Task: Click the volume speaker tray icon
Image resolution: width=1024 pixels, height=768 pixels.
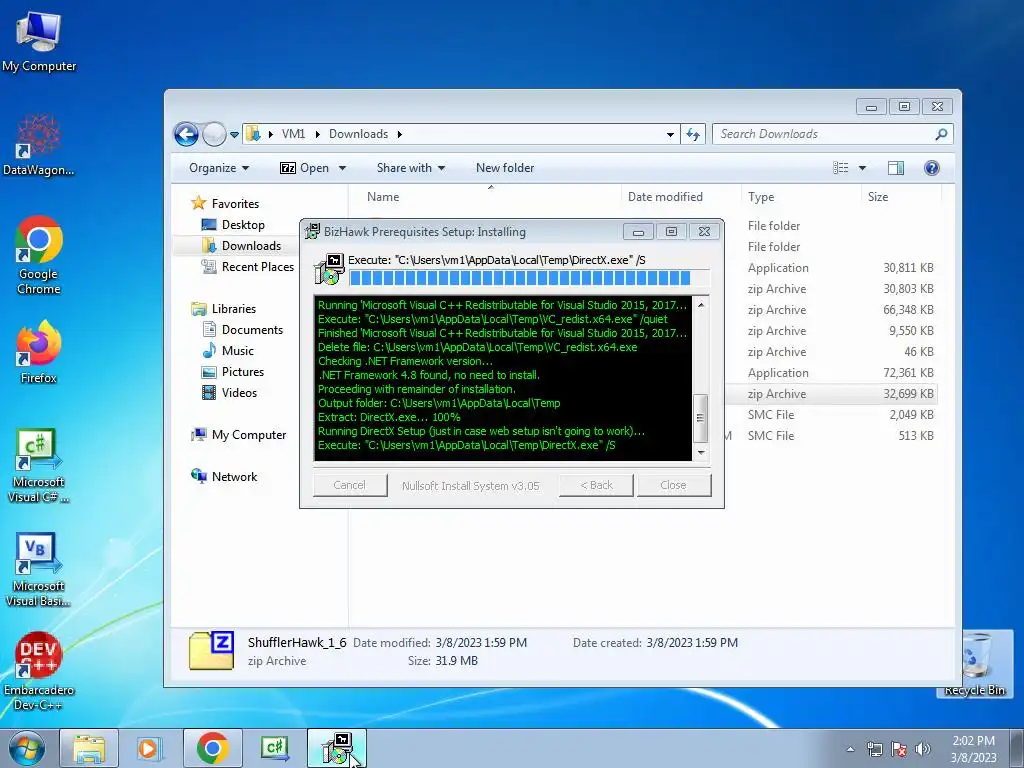Action: click(x=922, y=749)
